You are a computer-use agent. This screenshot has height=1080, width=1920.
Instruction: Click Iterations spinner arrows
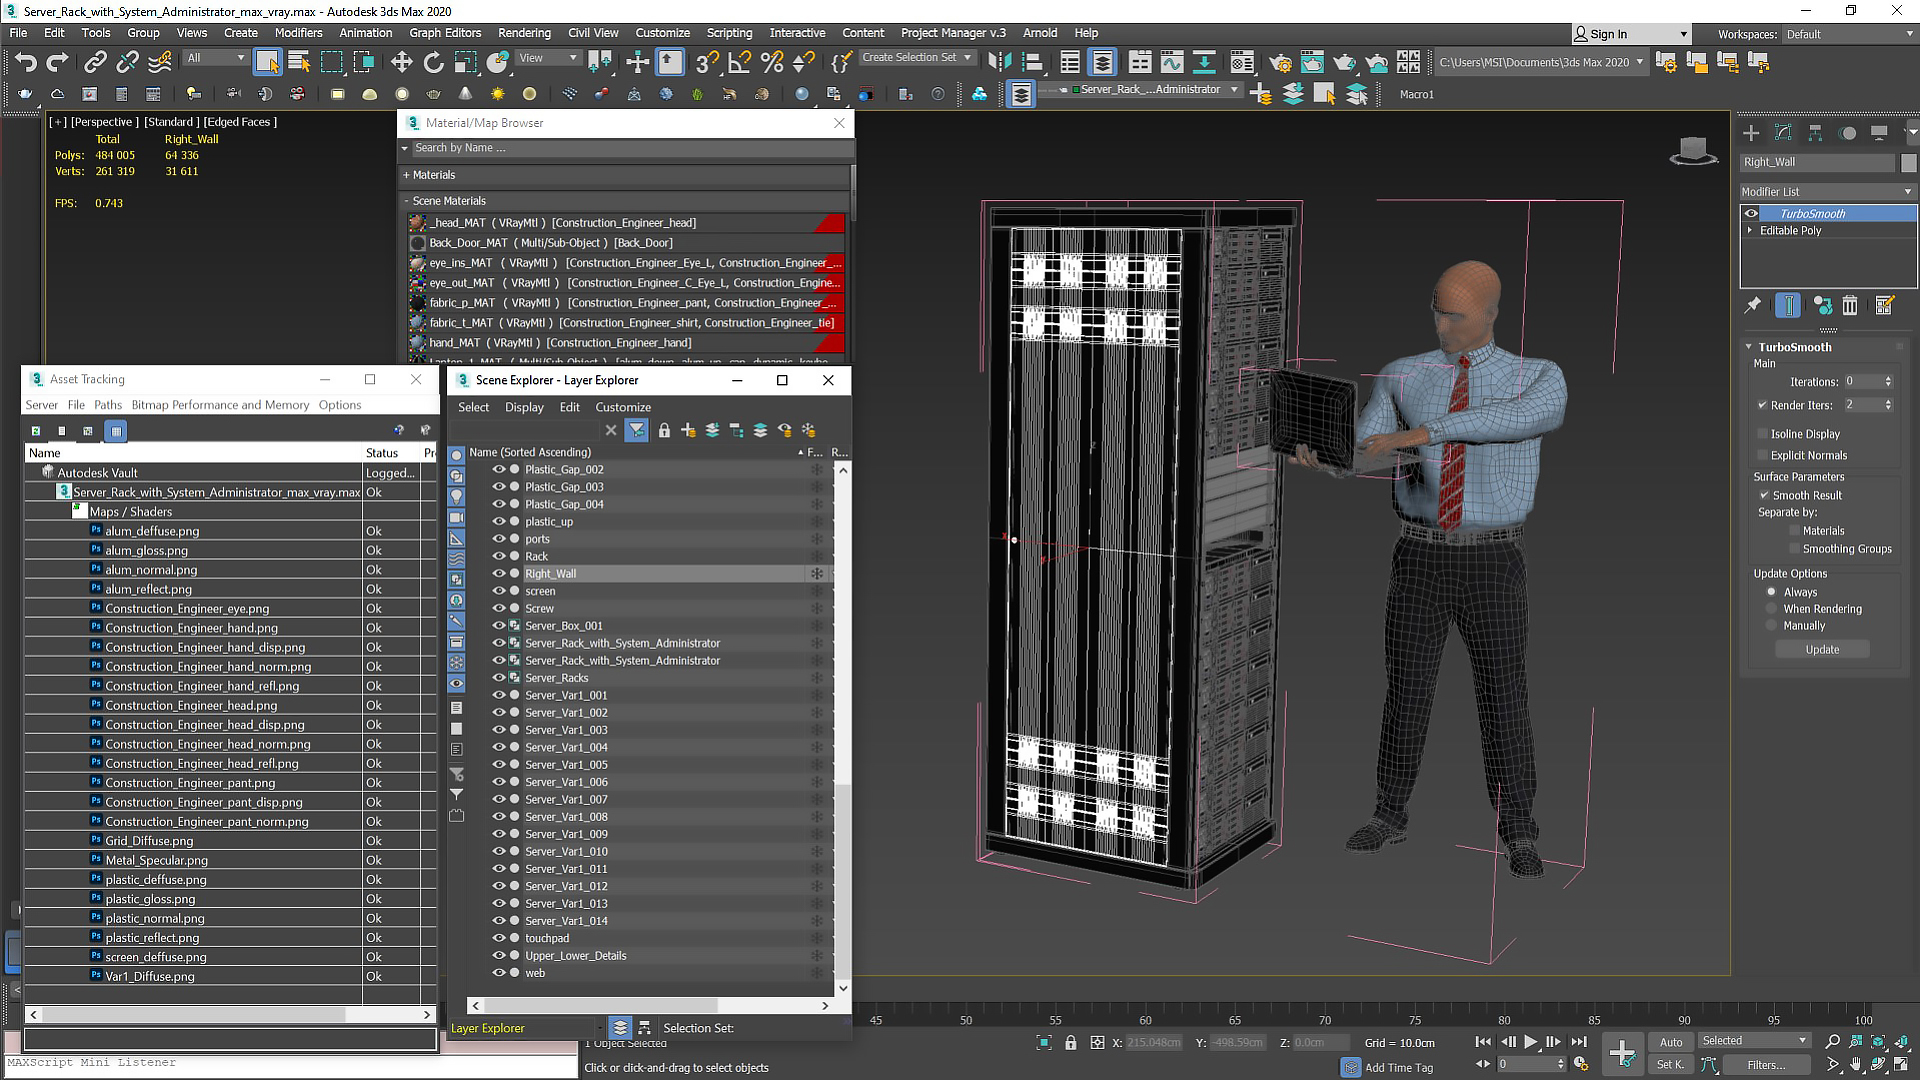pos(1888,381)
